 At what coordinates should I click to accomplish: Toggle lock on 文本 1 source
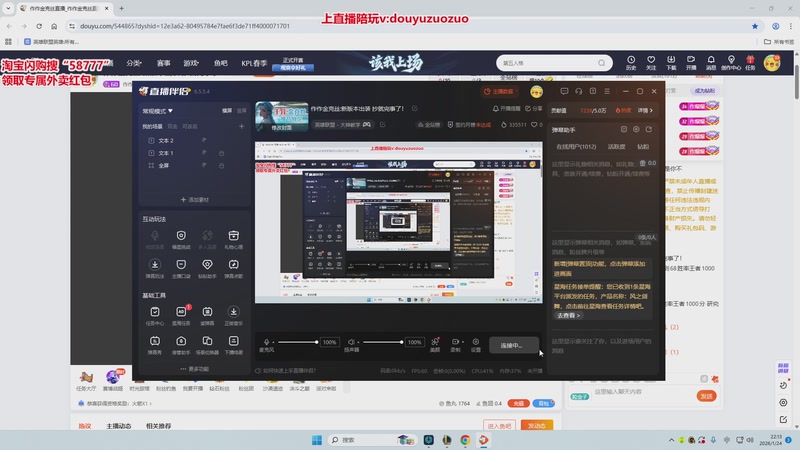(x=221, y=153)
